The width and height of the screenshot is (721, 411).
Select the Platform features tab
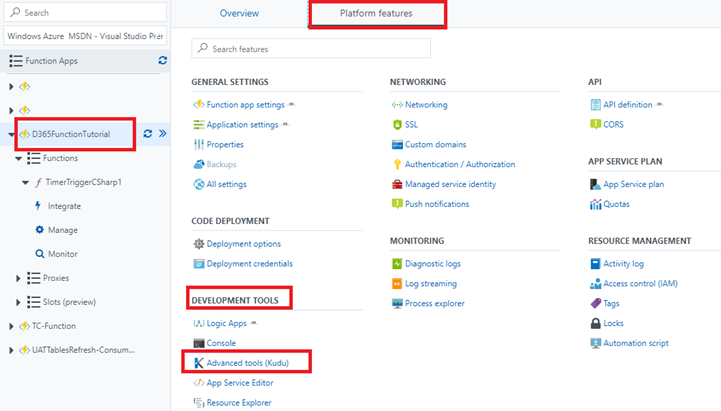376,14
